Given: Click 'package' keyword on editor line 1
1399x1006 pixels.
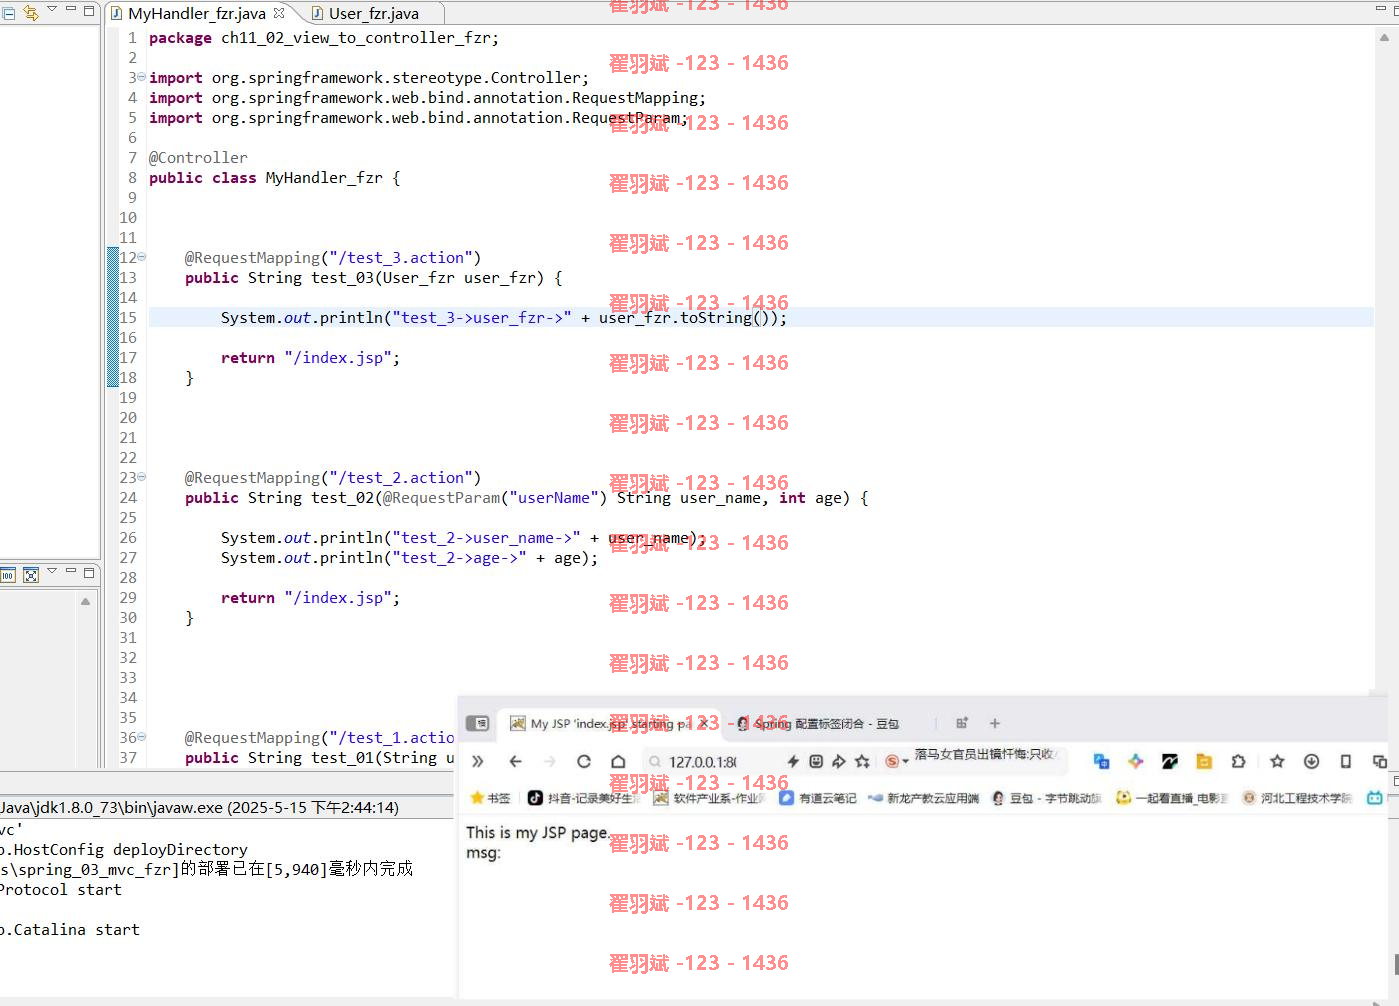Looking at the screenshot, I should click(180, 38).
